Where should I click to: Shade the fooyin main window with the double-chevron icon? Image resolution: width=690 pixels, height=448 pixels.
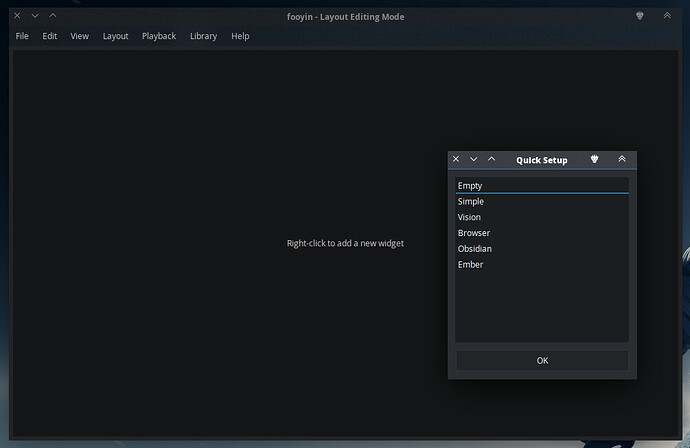(x=667, y=16)
